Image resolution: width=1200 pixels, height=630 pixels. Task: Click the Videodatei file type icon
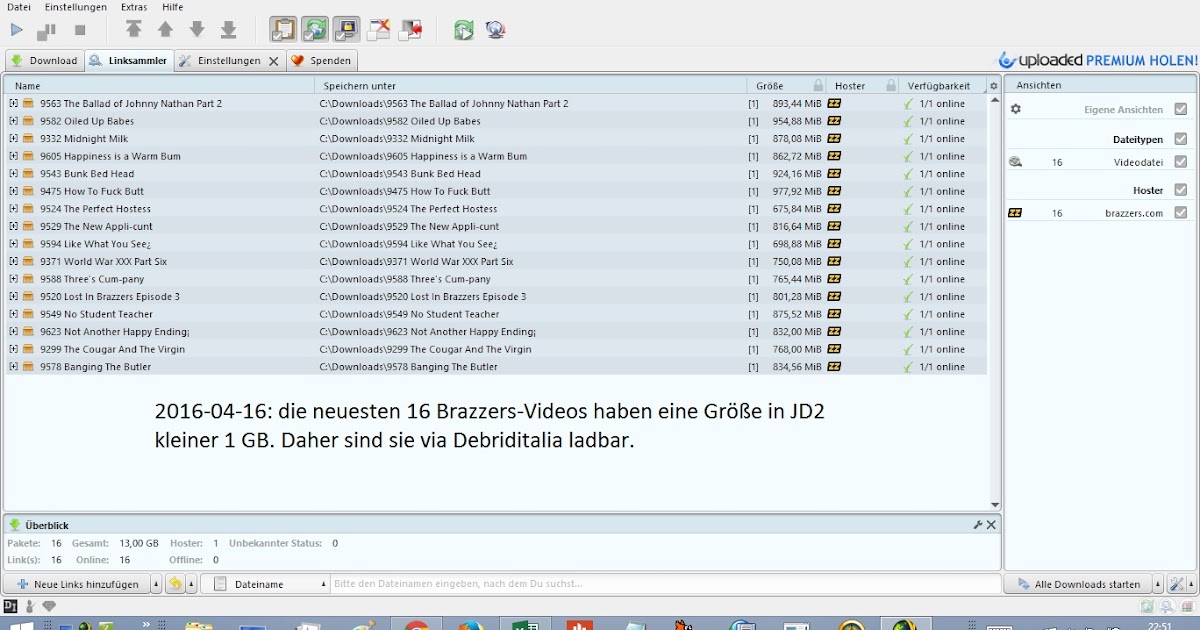1016,162
